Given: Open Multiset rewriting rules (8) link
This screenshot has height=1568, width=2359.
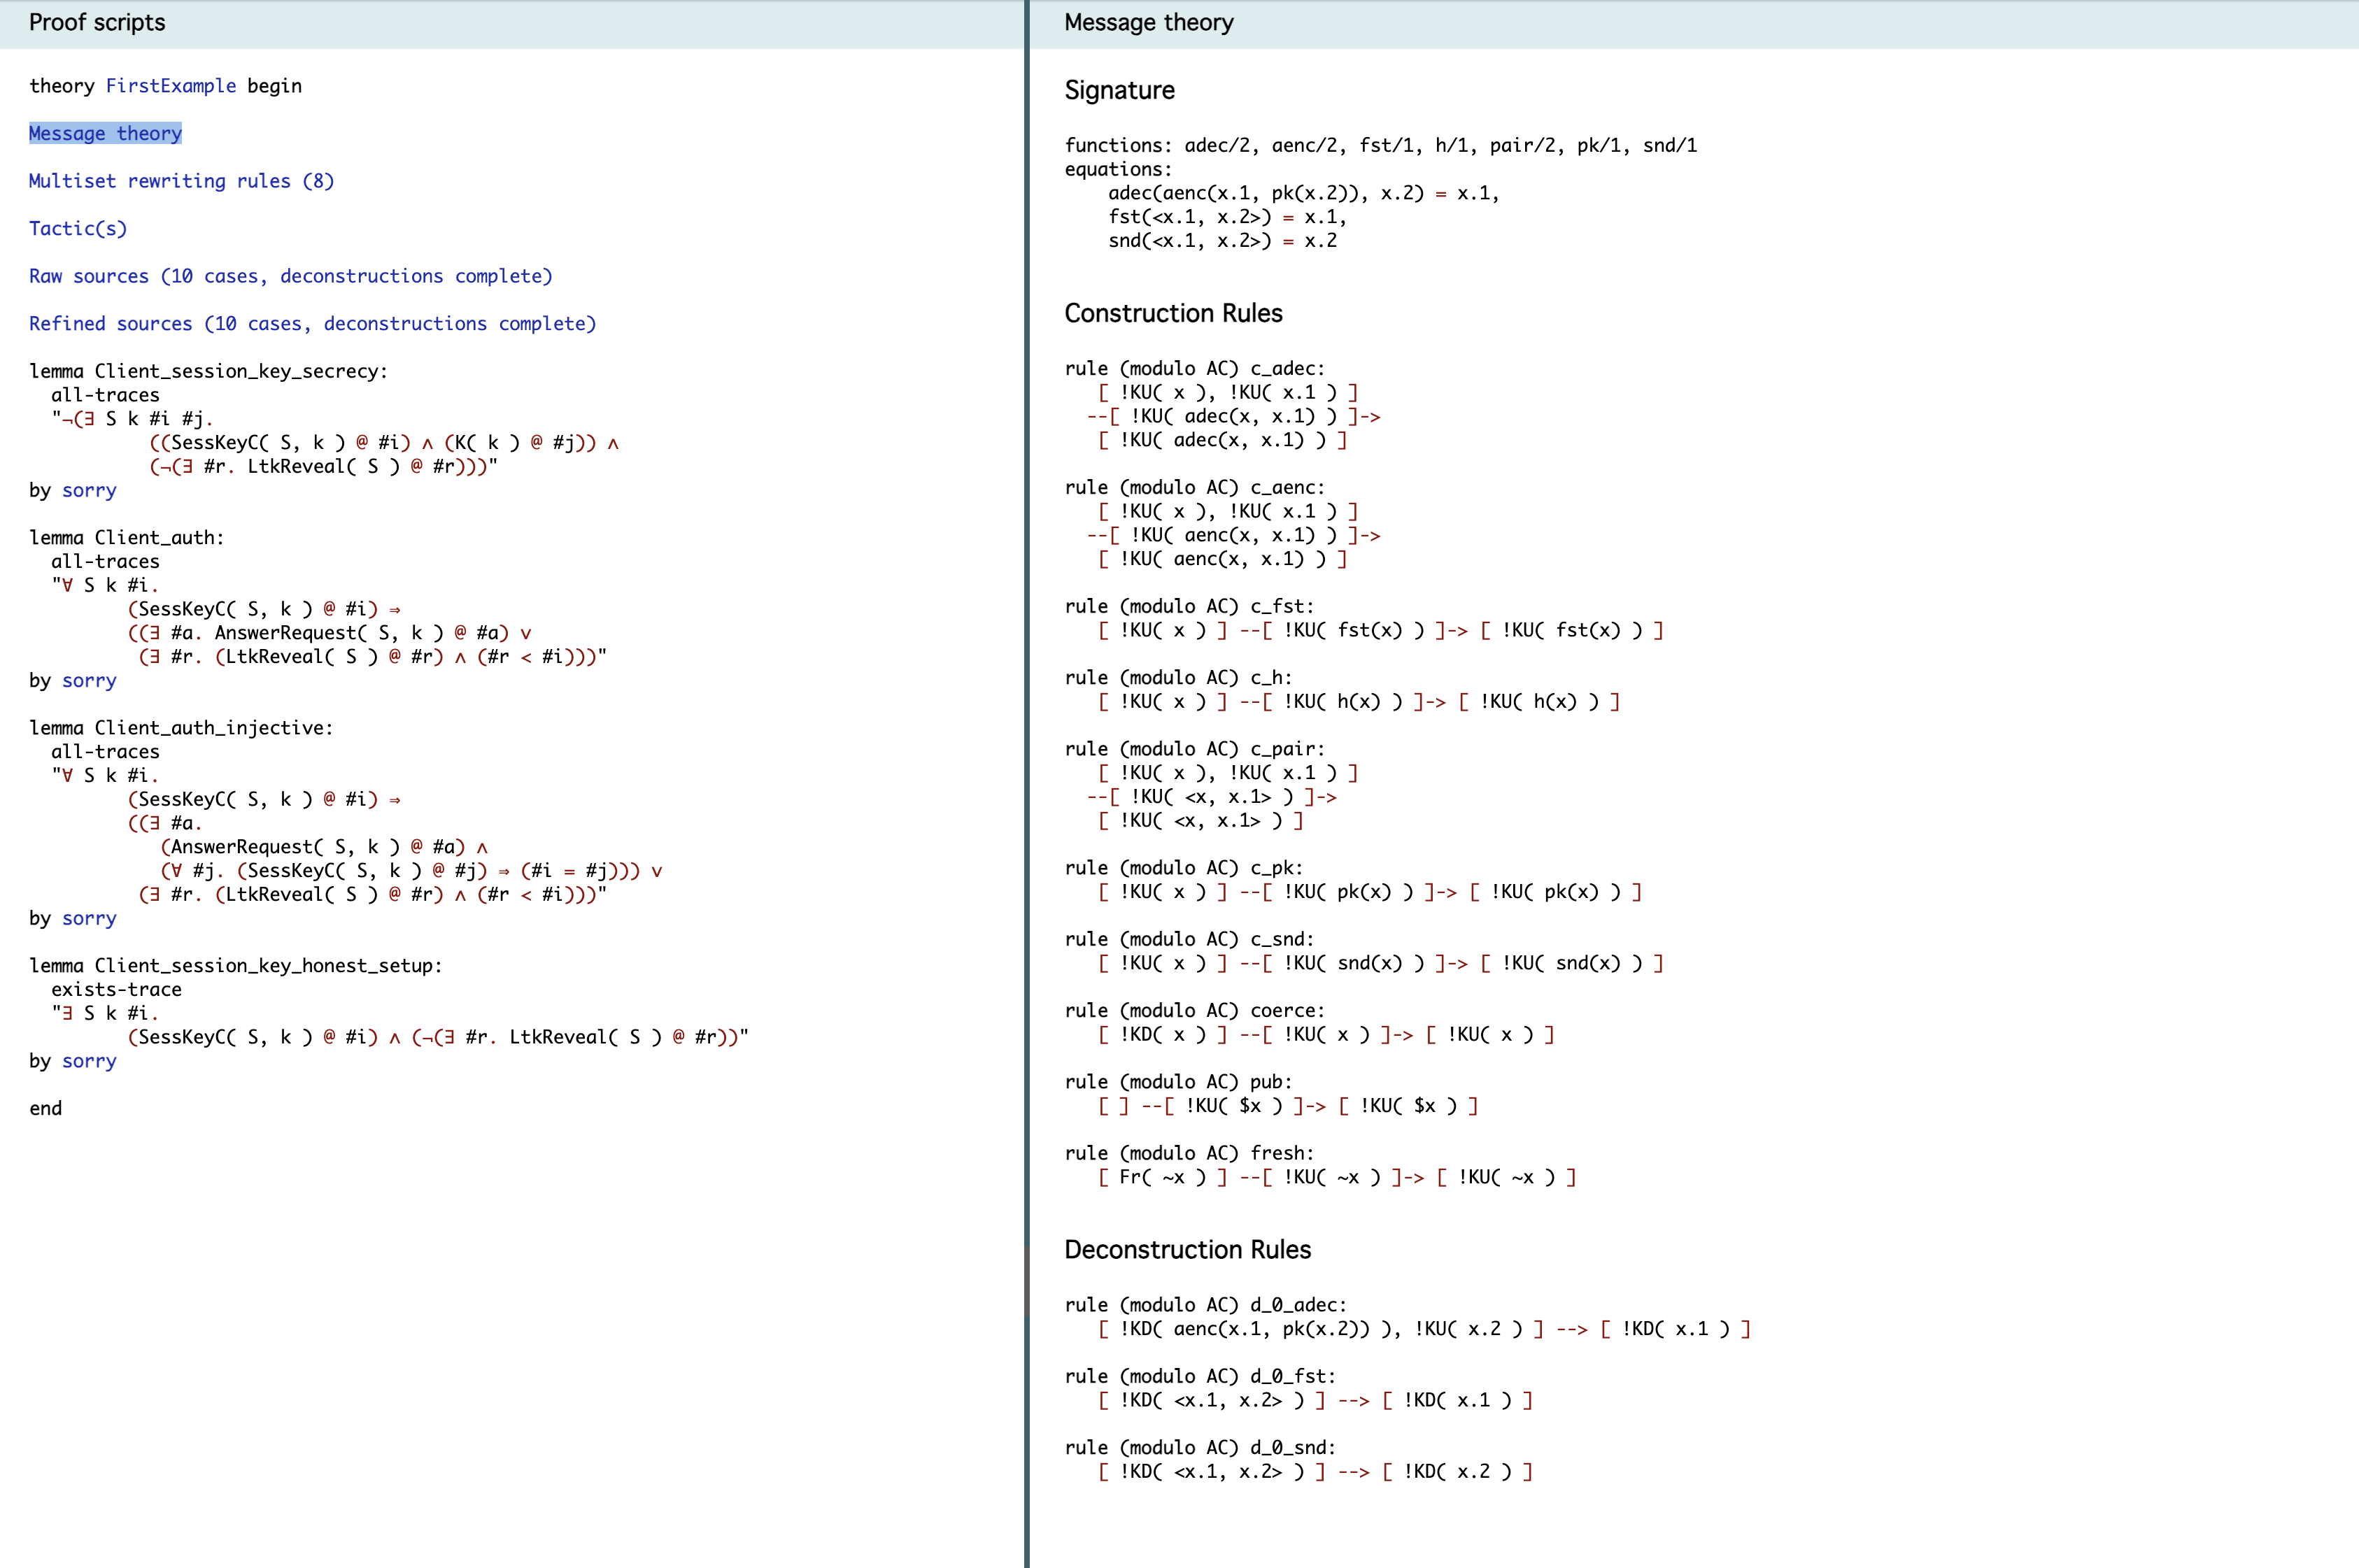Looking at the screenshot, I should (x=181, y=181).
